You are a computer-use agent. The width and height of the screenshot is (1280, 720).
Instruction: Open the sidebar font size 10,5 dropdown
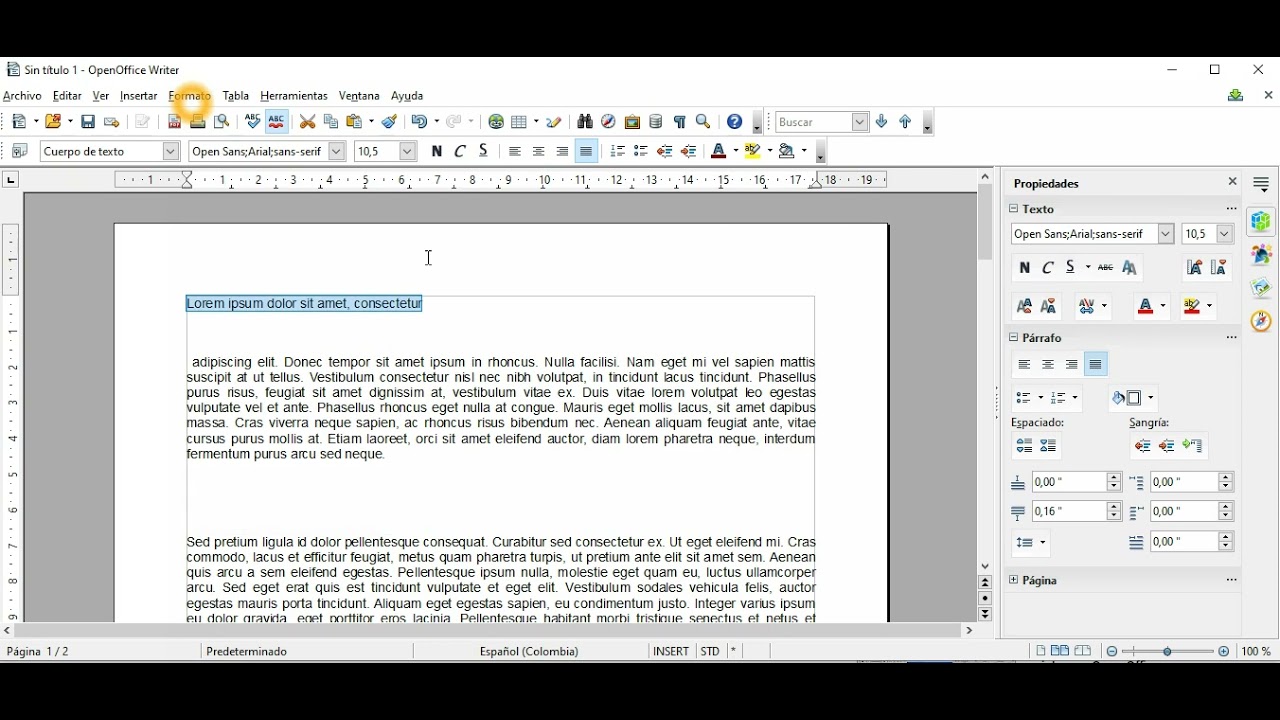(x=1225, y=234)
